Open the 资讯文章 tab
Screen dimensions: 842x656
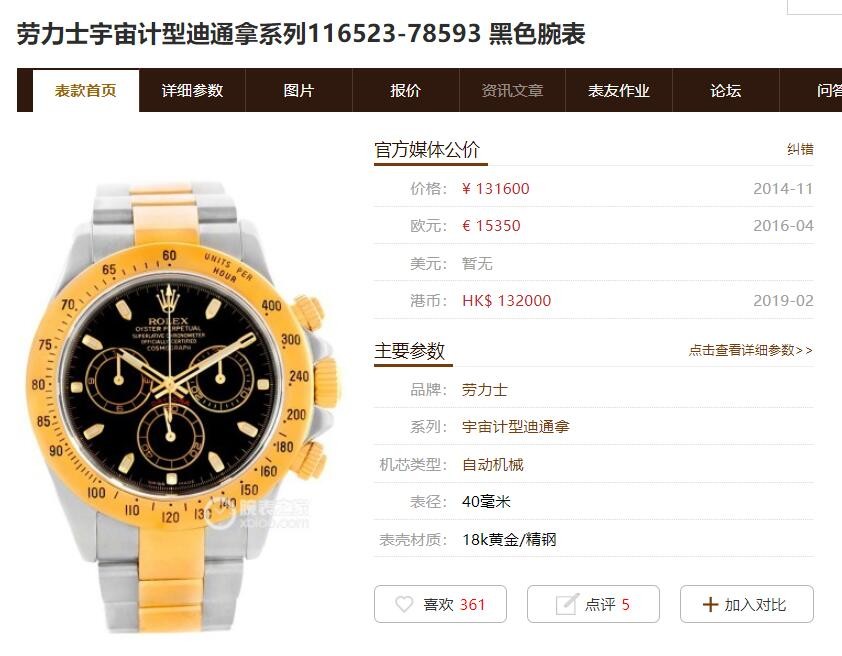[x=512, y=90]
